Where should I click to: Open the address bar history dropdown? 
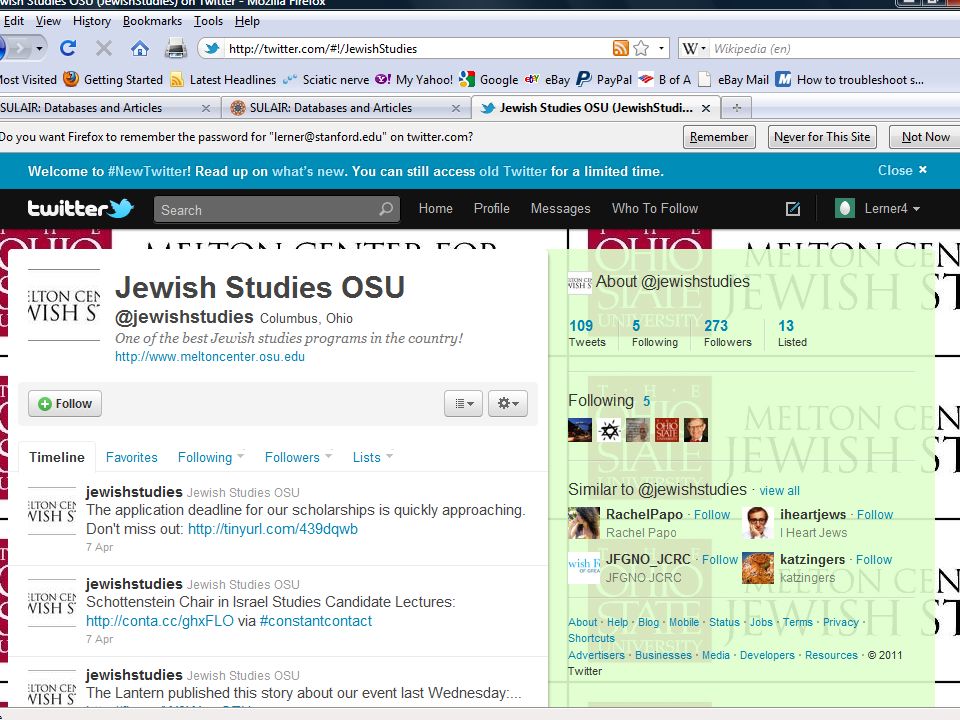661,48
